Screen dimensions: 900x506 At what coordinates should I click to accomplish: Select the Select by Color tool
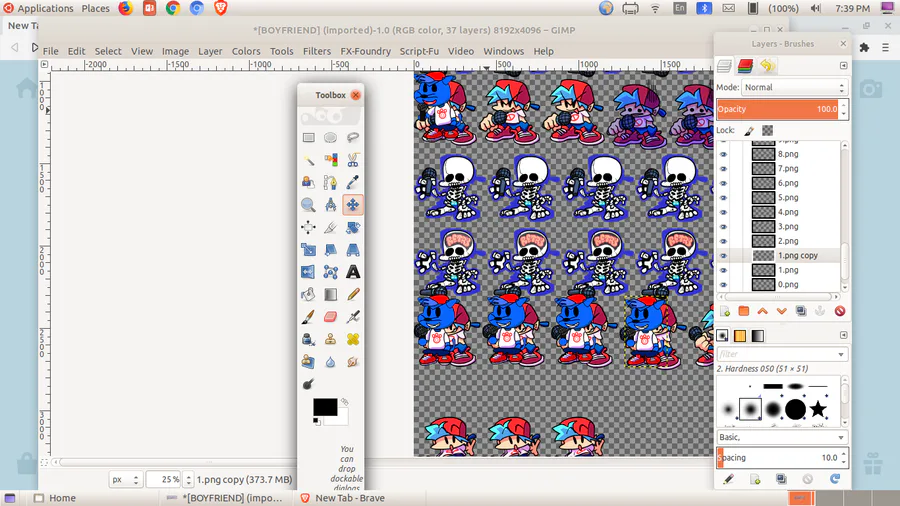(330, 160)
